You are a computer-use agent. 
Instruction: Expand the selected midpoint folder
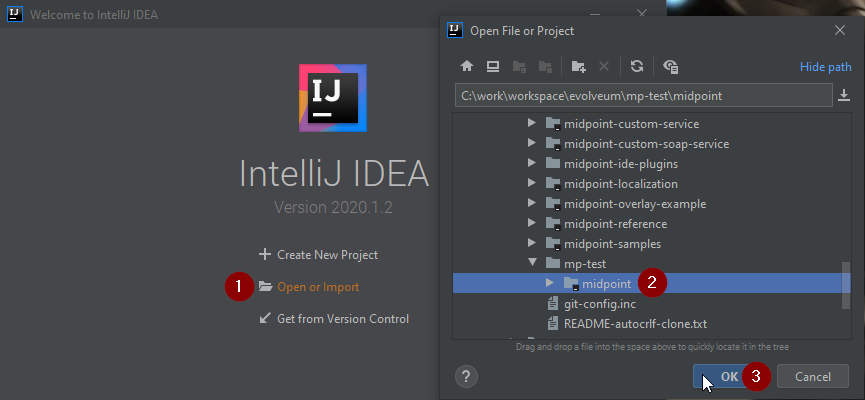click(x=549, y=283)
